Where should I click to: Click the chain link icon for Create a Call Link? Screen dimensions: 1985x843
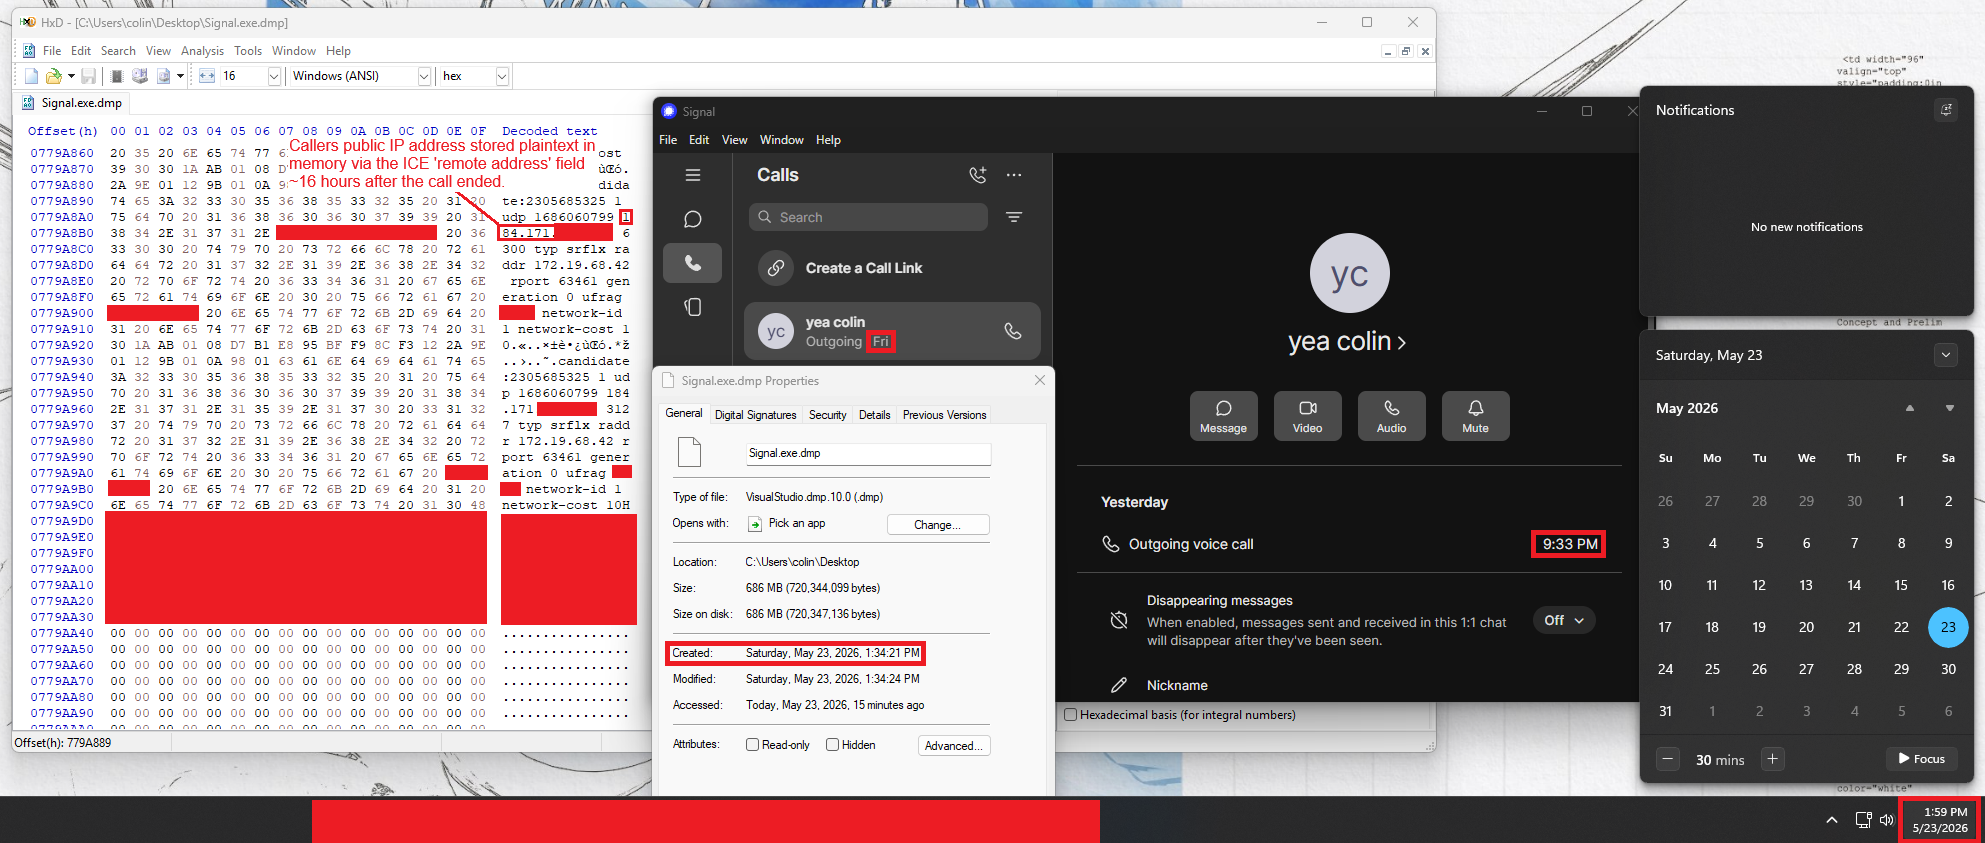point(776,268)
